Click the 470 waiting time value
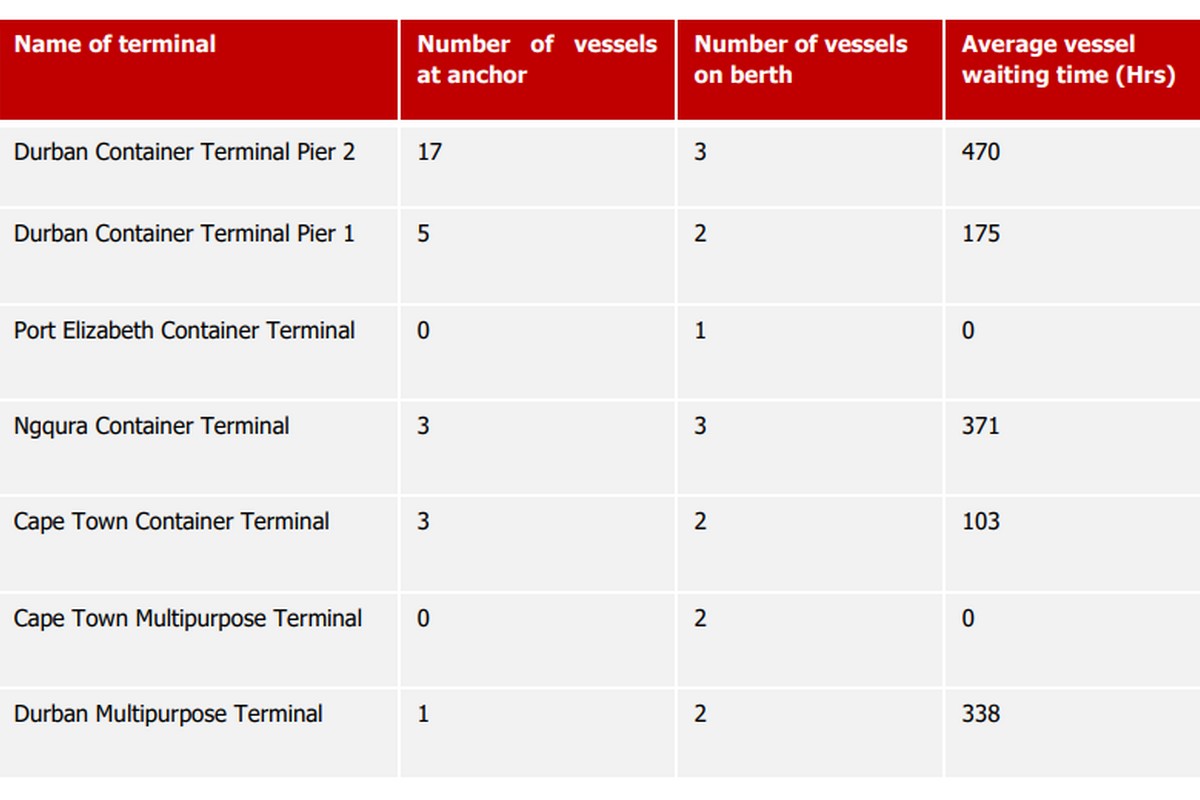The width and height of the screenshot is (1200, 800). coord(980,152)
